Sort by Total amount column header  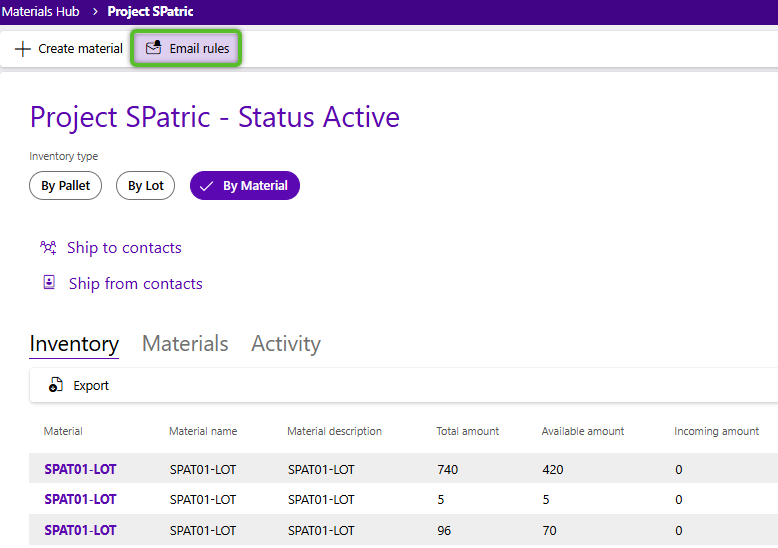tap(467, 431)
